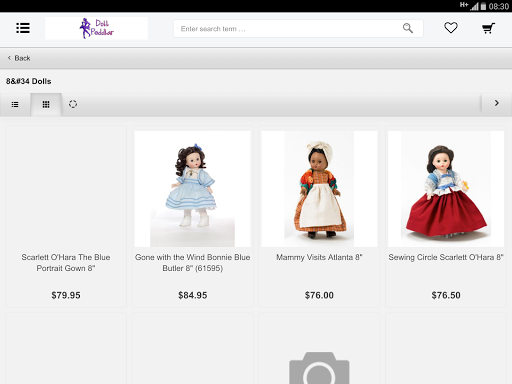Switch to list view layout
512x384 pixels.
coord(15,104)
